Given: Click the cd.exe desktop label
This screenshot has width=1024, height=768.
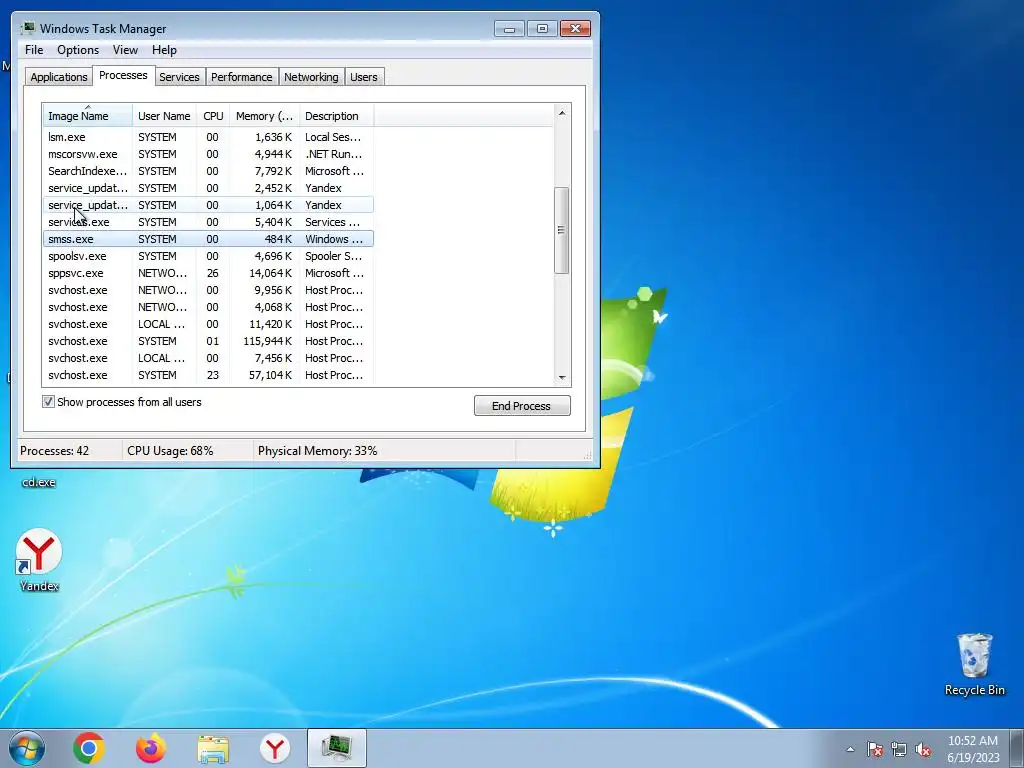Looking at the screenshot, I should [x=39, y=483].
